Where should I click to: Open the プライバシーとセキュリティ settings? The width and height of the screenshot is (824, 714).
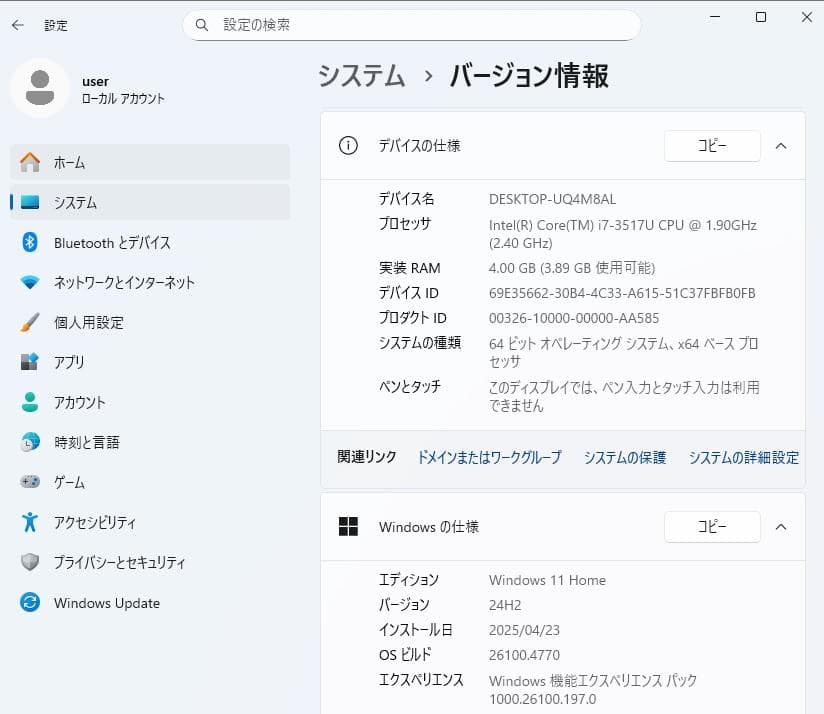click(120, 562)
